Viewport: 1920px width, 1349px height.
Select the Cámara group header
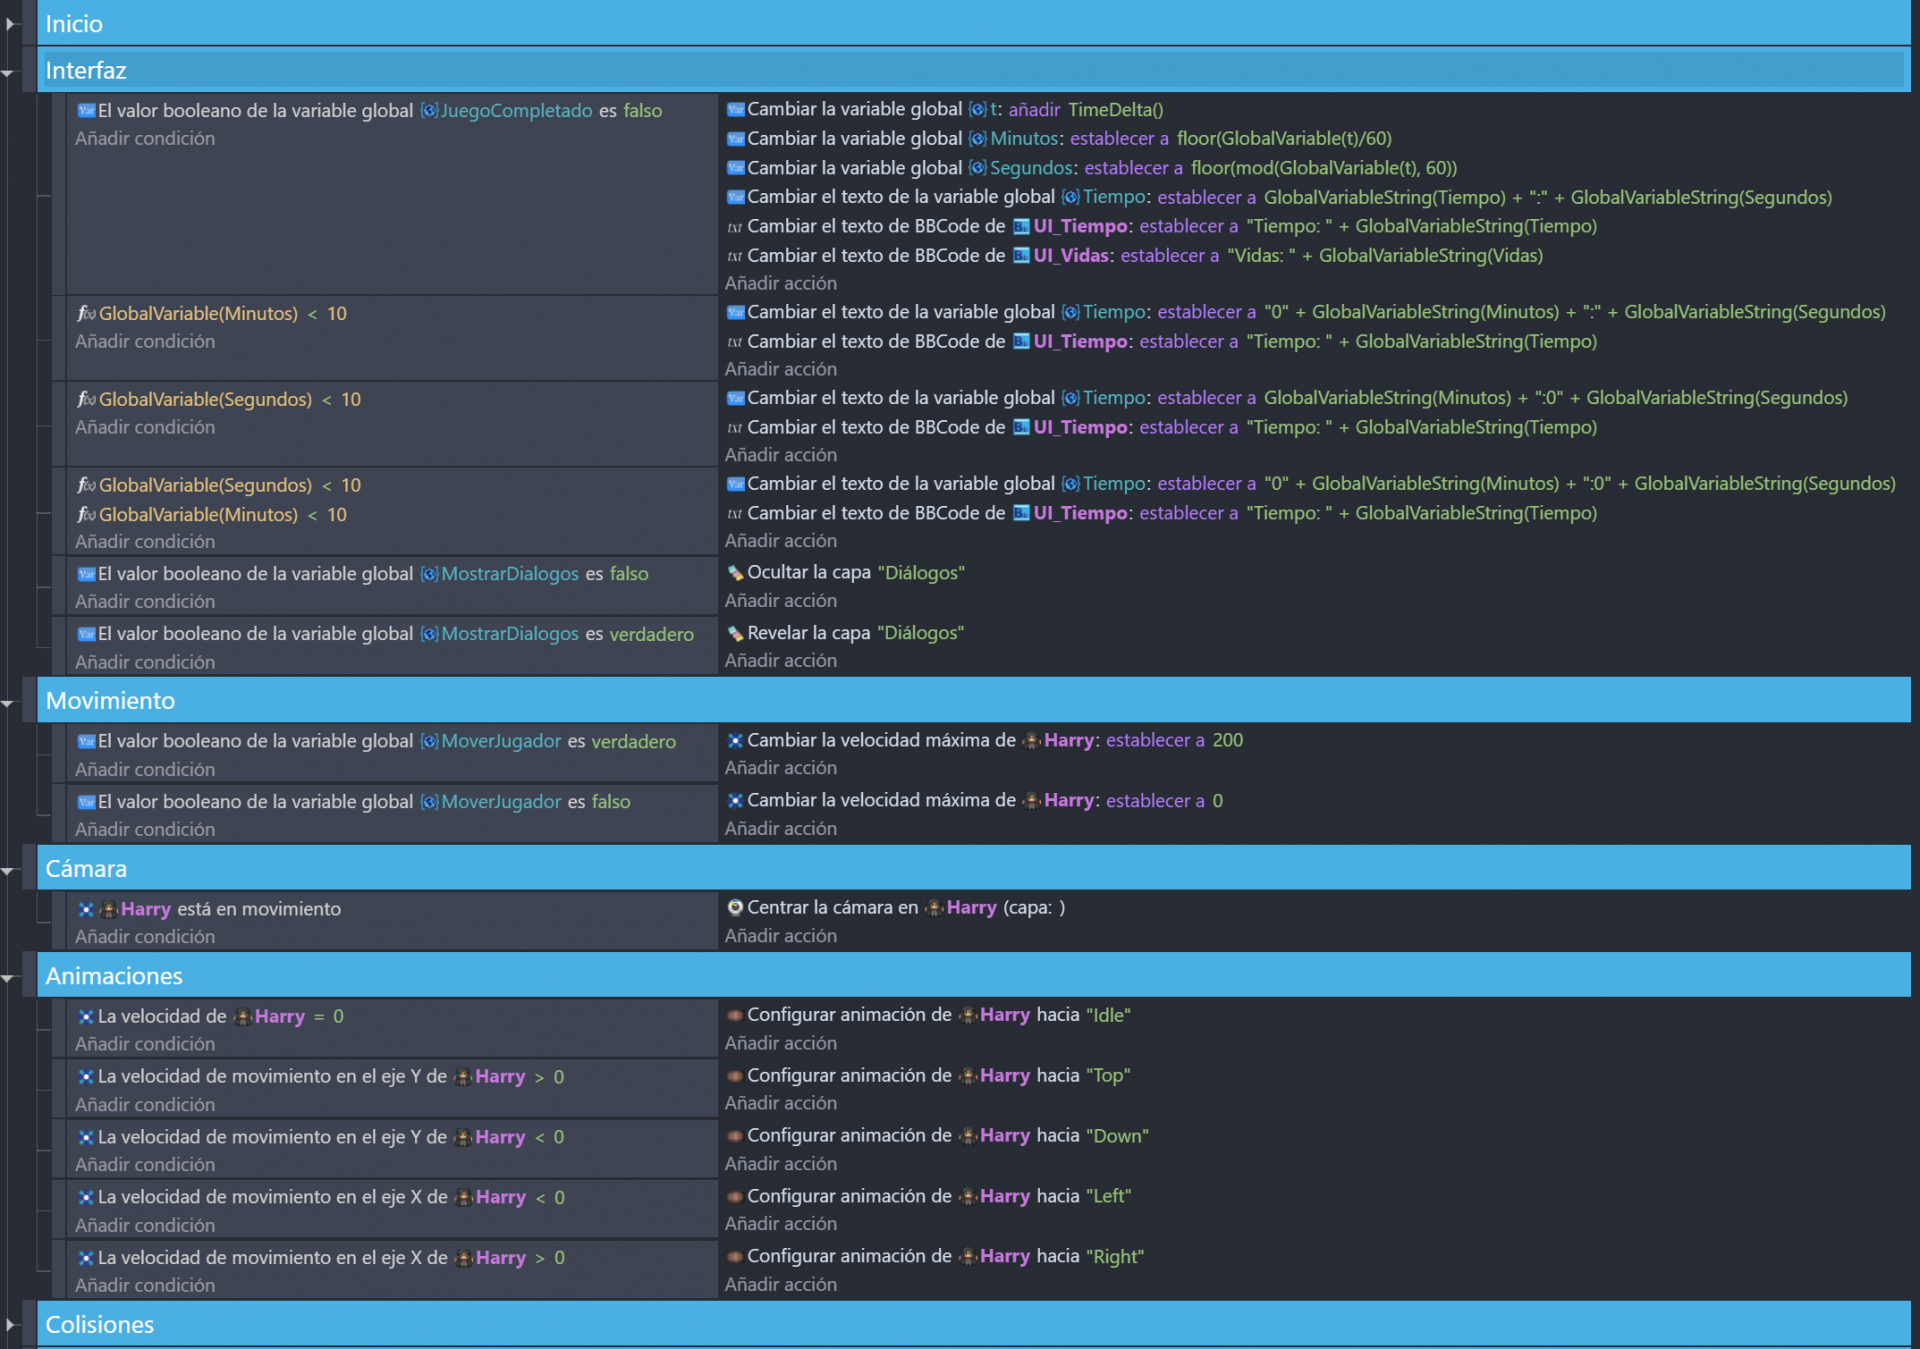click(x=973, y=868)
